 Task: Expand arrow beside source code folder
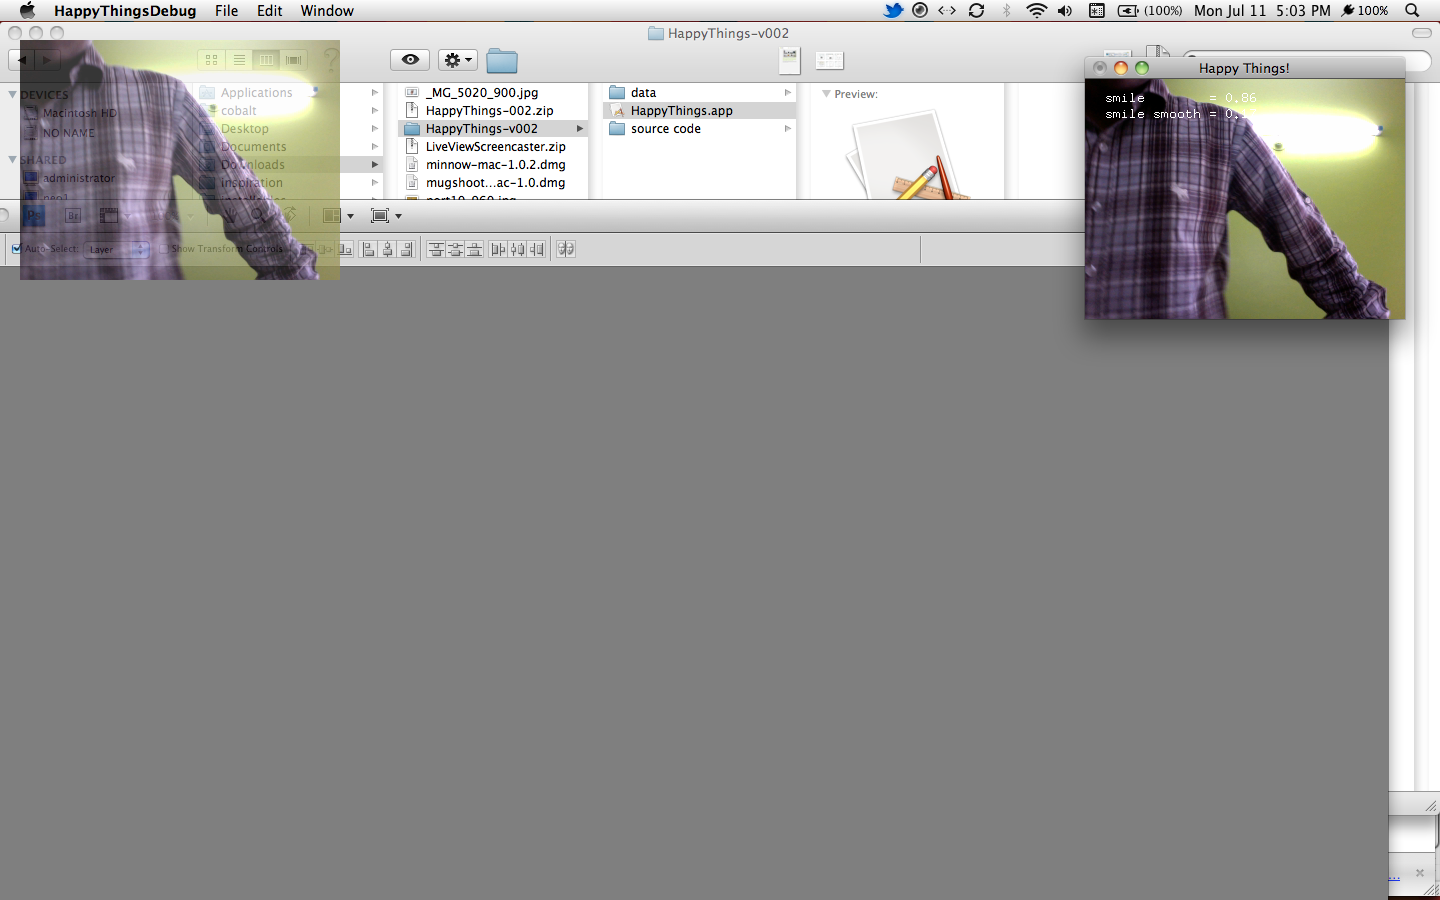788,129
